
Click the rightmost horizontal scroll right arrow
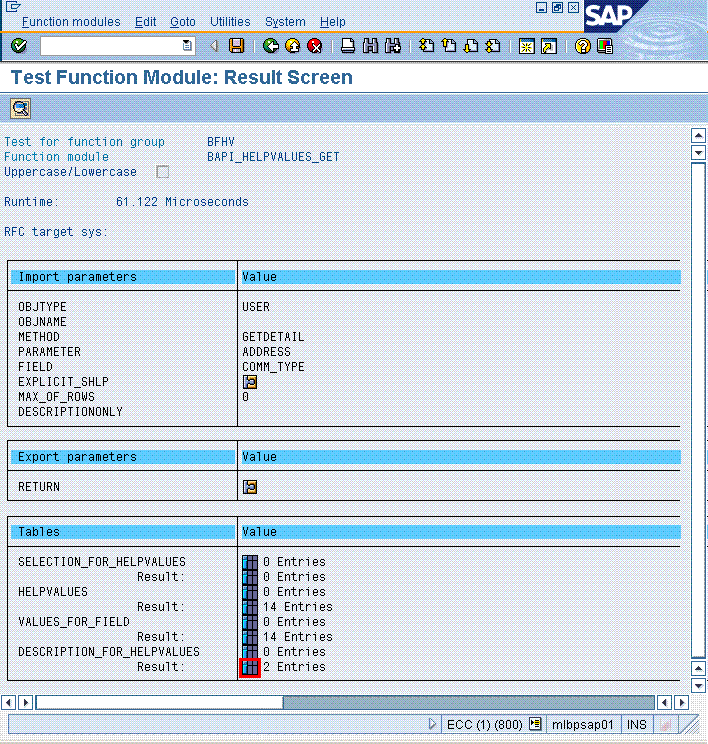pos(682,702)
